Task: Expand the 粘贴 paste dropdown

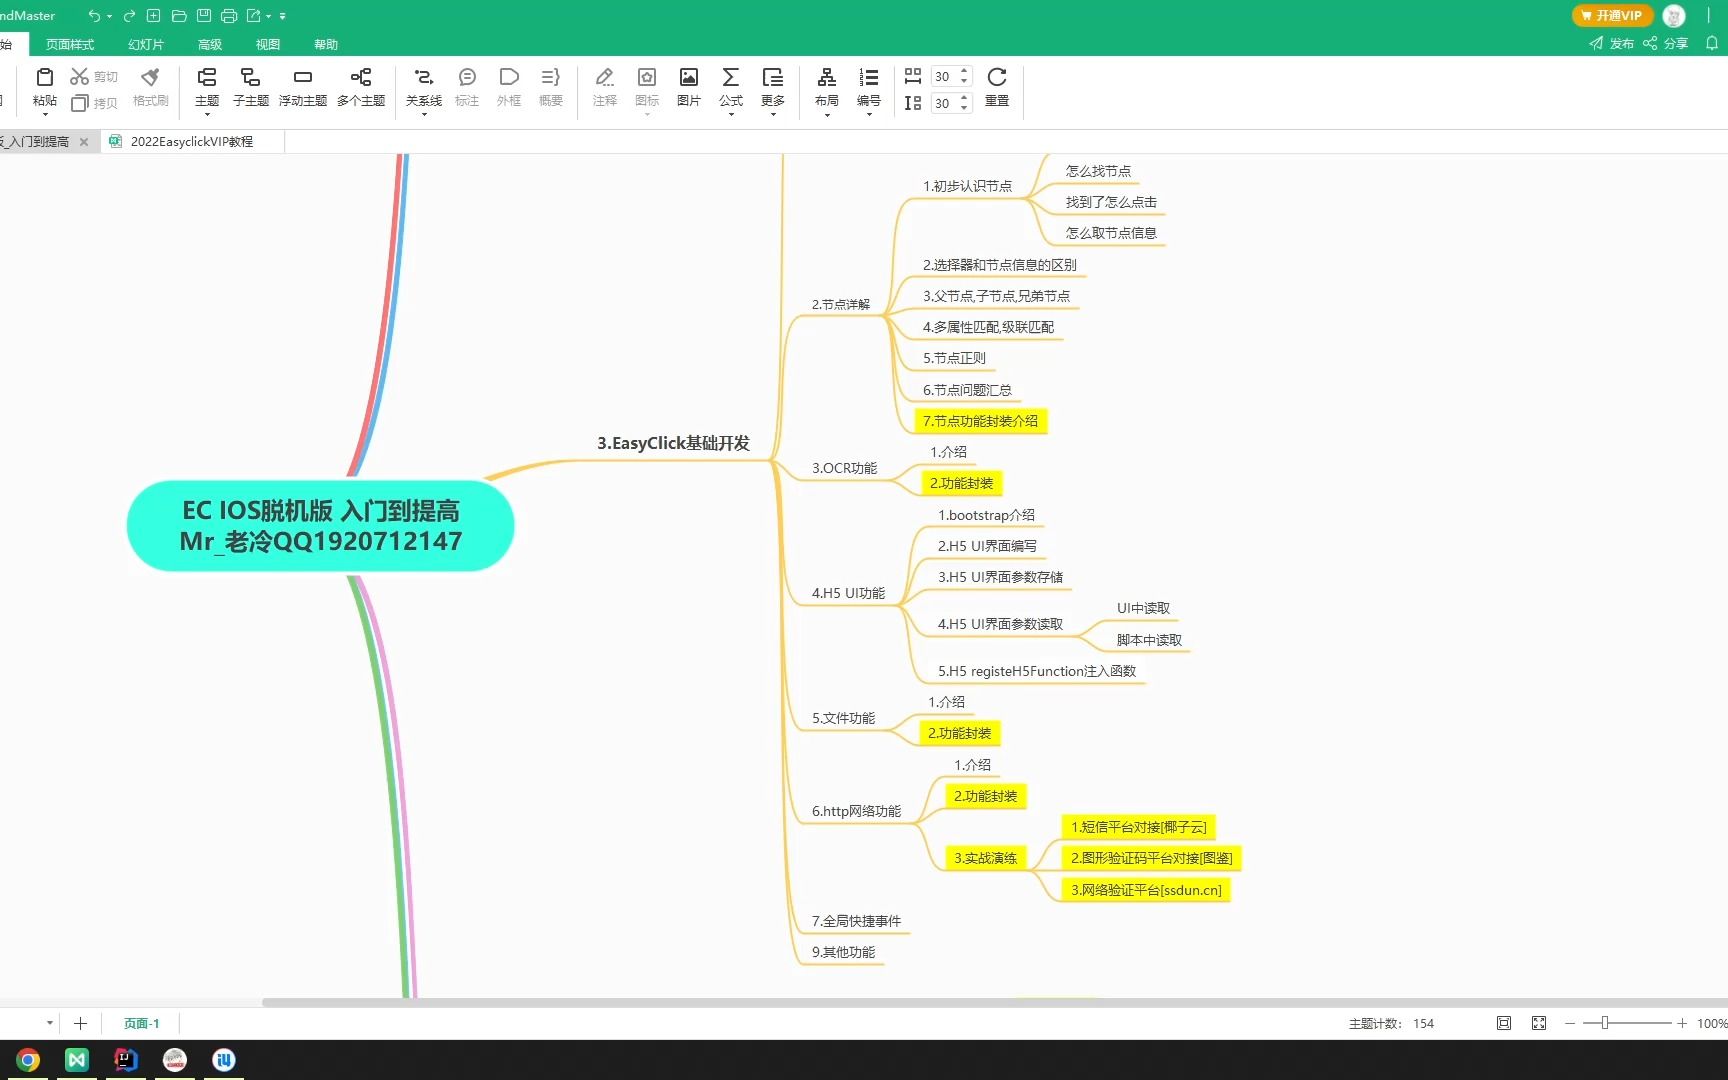Action: coord(45,113)
